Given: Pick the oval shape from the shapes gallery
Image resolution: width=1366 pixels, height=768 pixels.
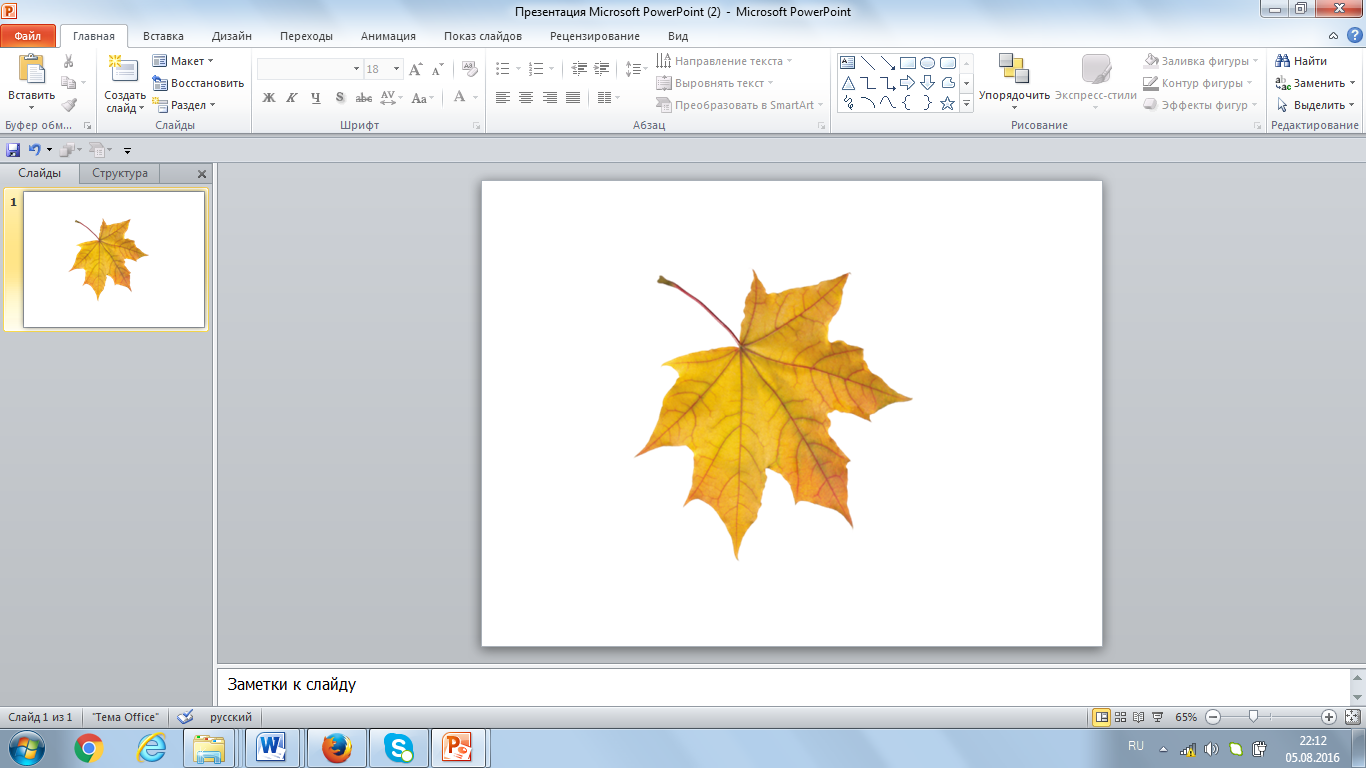Looking at the screenshot, I should 928,63.
